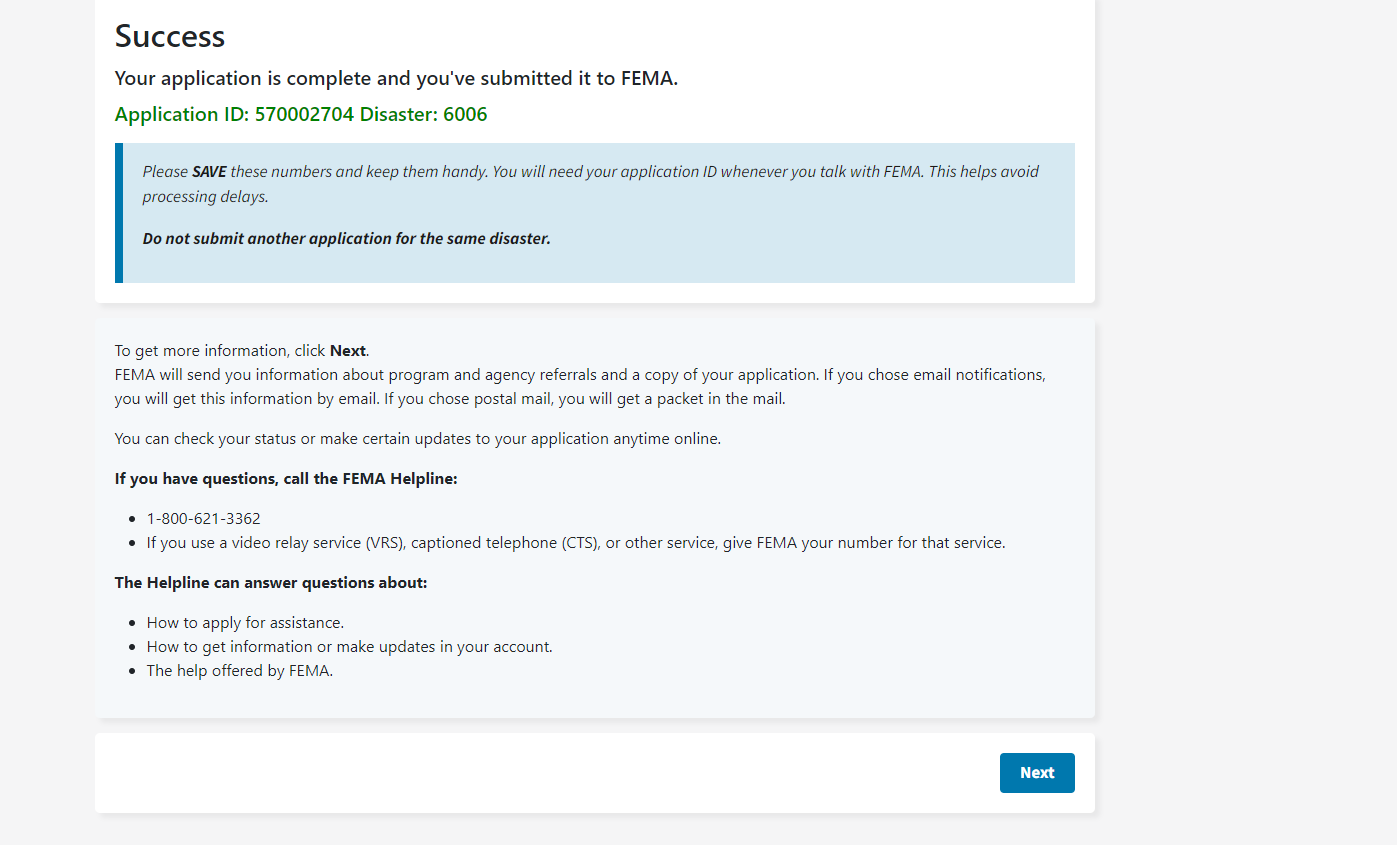Click the Success heading
This screenshot has height=845, width=1397.
pos(170,36)
